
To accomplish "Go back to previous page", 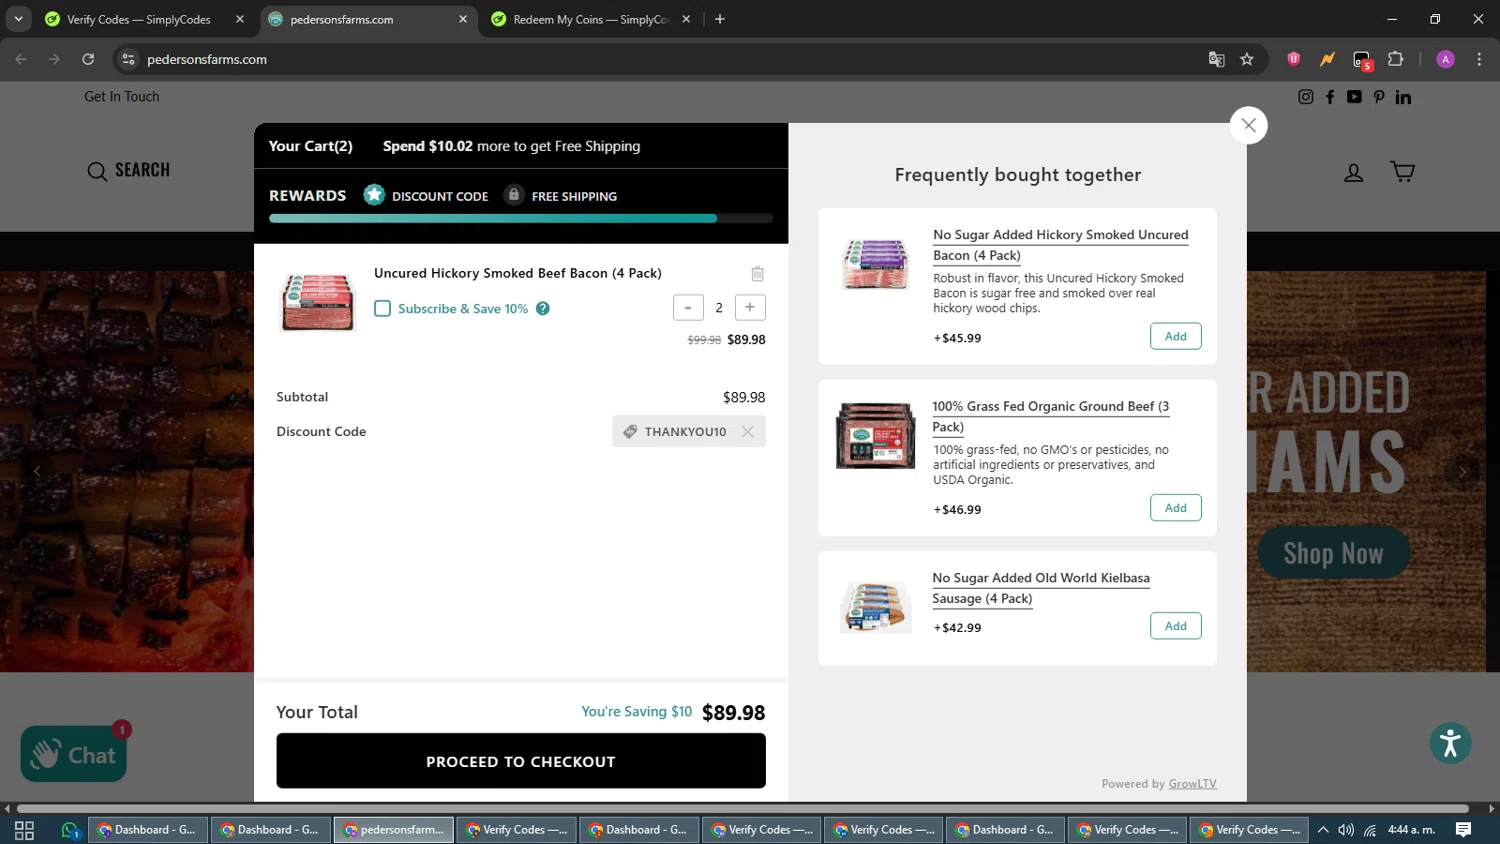I will tap(21, 59).
